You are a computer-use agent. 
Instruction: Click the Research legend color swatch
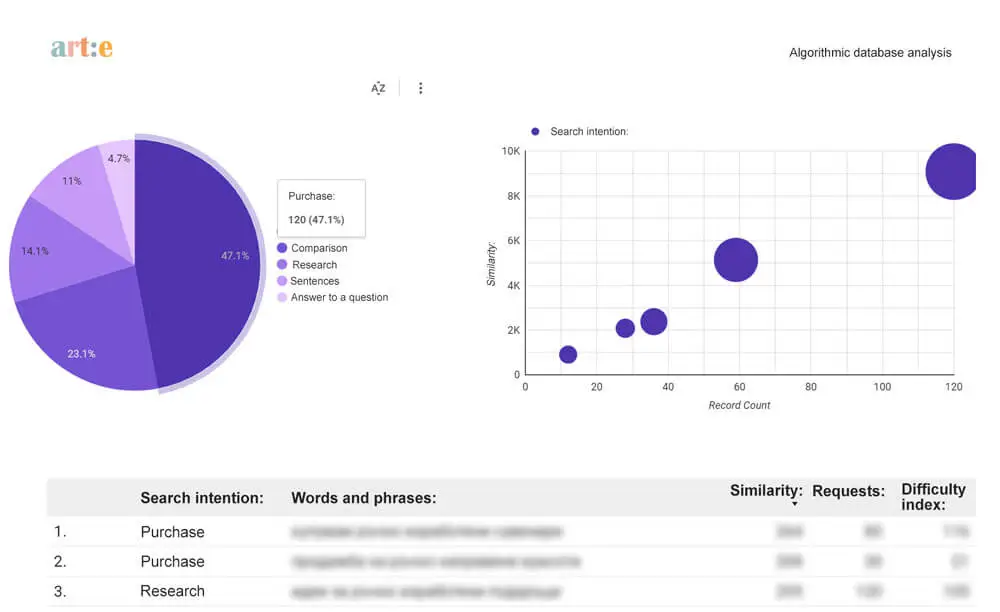pos(283,264)
